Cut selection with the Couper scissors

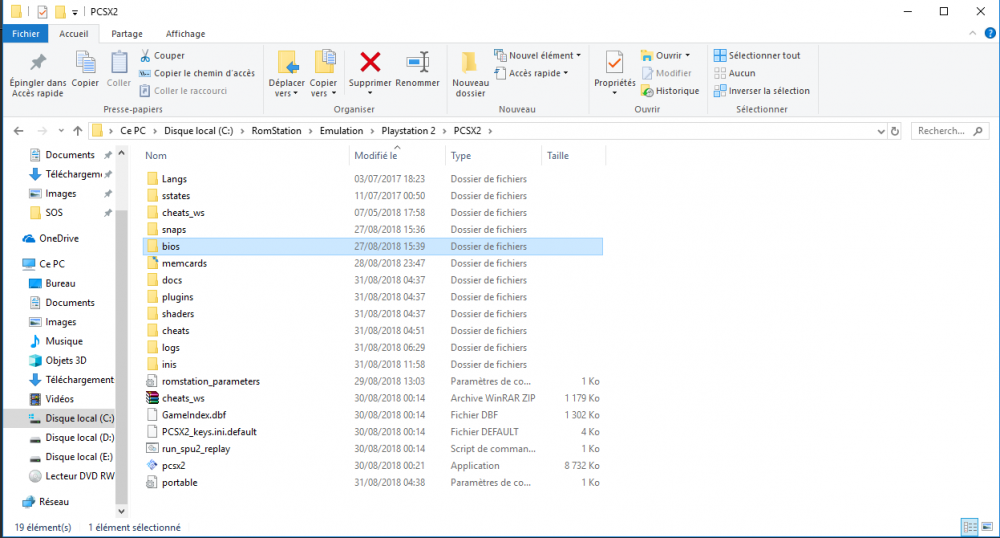tap(162, 55)
